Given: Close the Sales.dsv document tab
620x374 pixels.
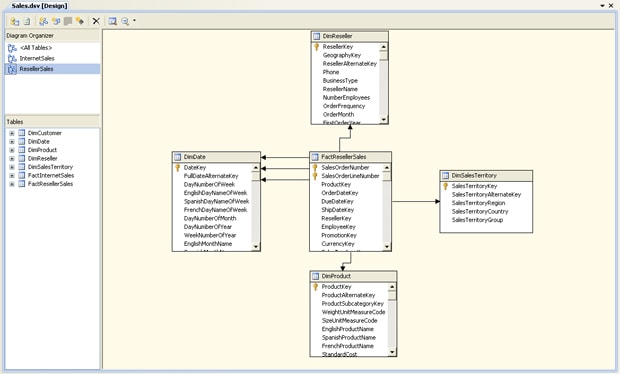Looking at the screenshot, I should tap(611, 6).
